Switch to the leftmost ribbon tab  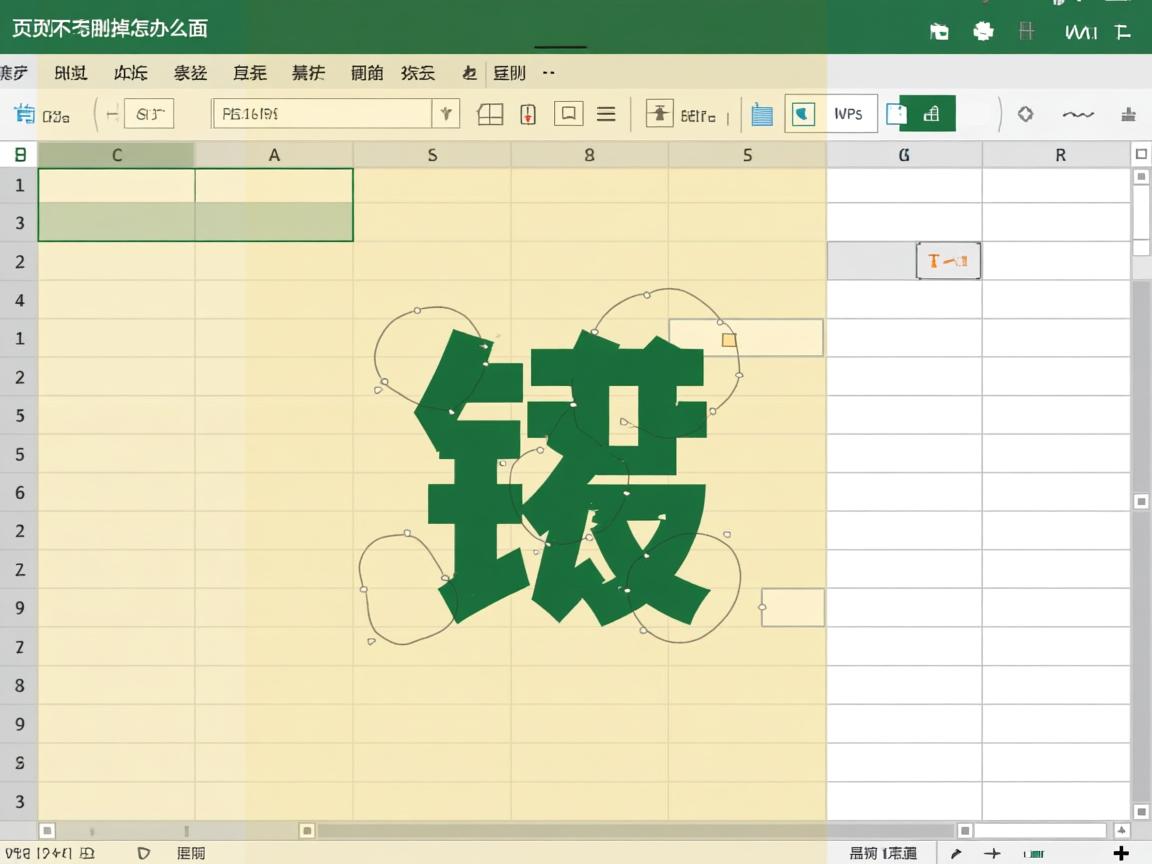tap(12, 72)
